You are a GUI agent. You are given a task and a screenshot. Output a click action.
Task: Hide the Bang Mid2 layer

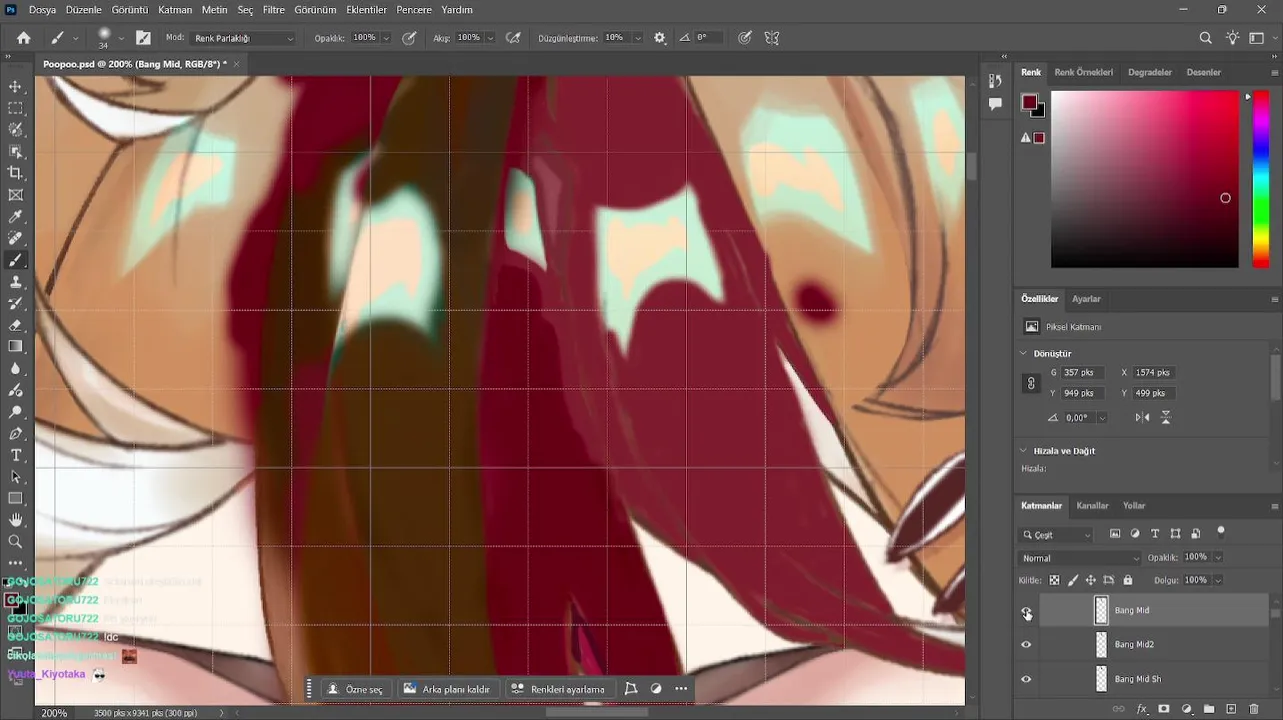[1026, 645]
